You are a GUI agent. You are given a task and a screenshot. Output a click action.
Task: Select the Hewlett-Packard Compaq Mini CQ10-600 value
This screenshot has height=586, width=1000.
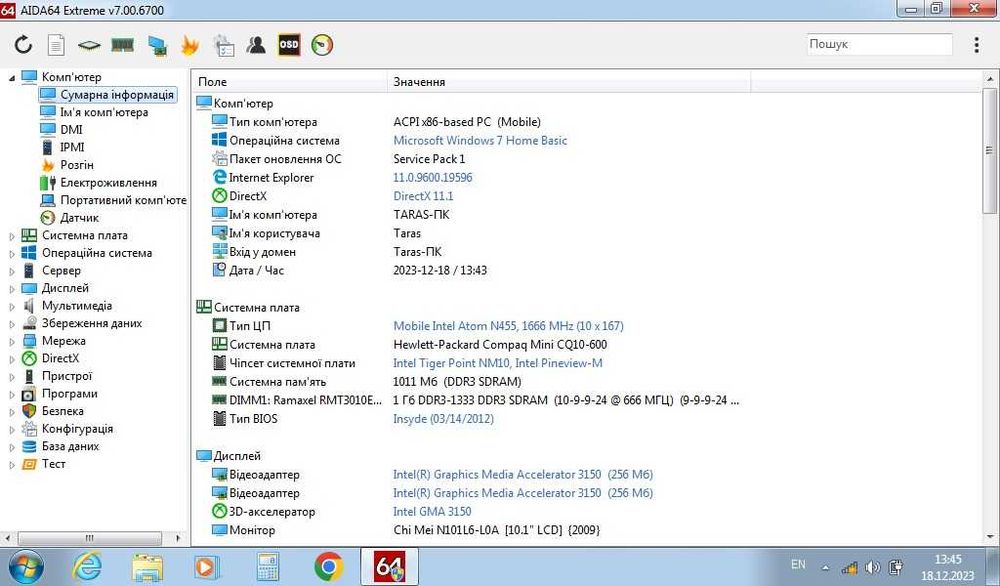(500, 344)
